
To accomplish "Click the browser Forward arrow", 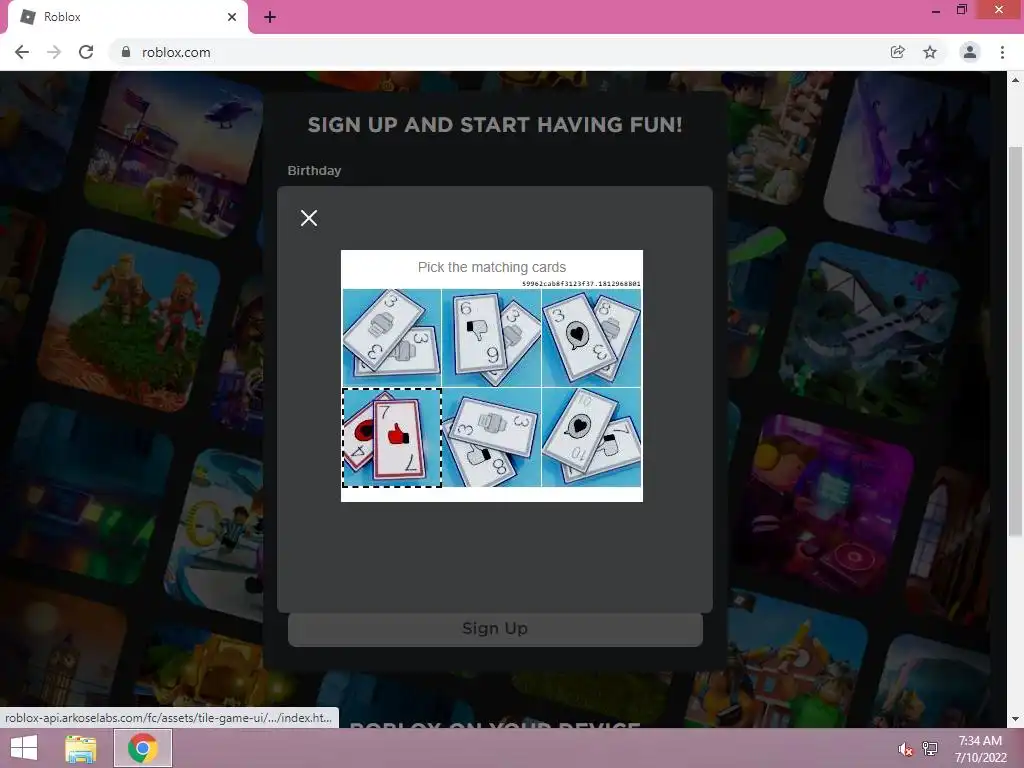I will click(54, 52).
